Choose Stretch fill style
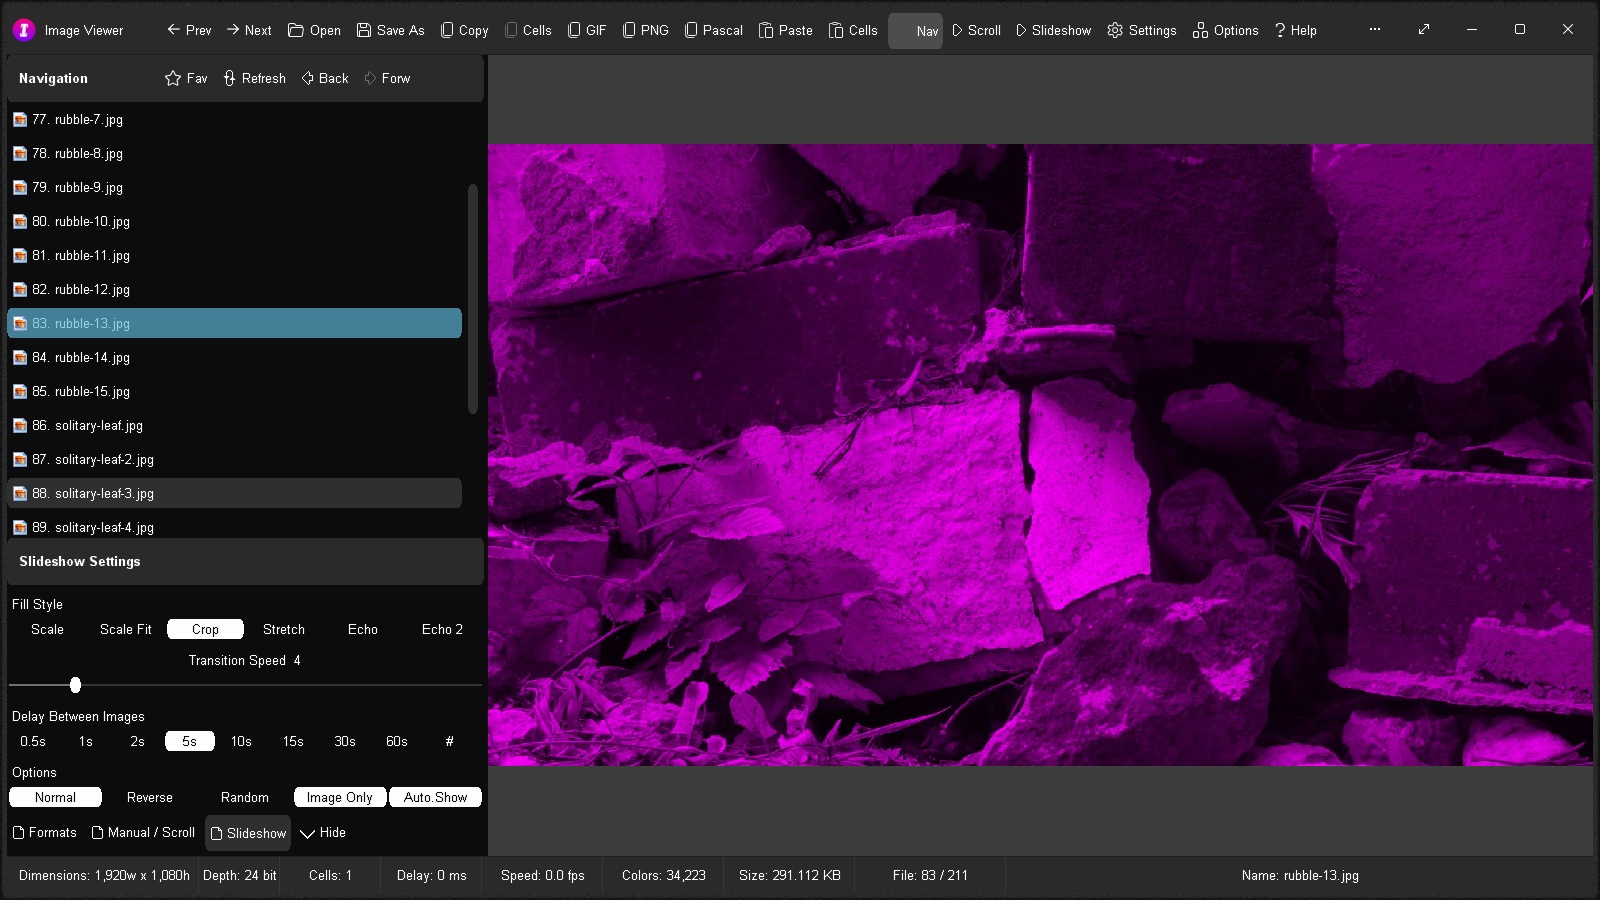 pyautogui.click(x=283, y=629)
